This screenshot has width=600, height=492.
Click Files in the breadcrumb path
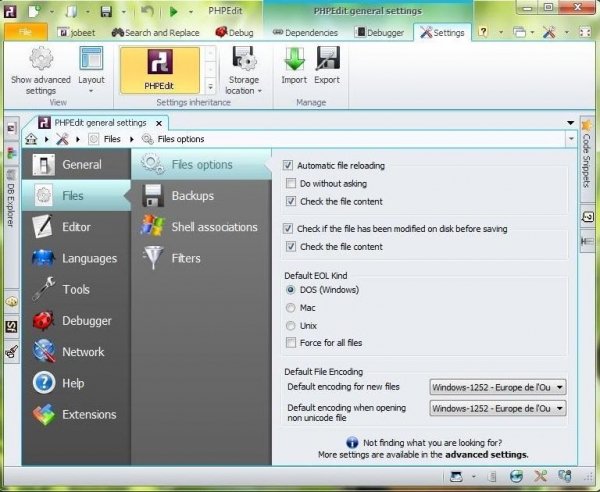pos(112,139)
